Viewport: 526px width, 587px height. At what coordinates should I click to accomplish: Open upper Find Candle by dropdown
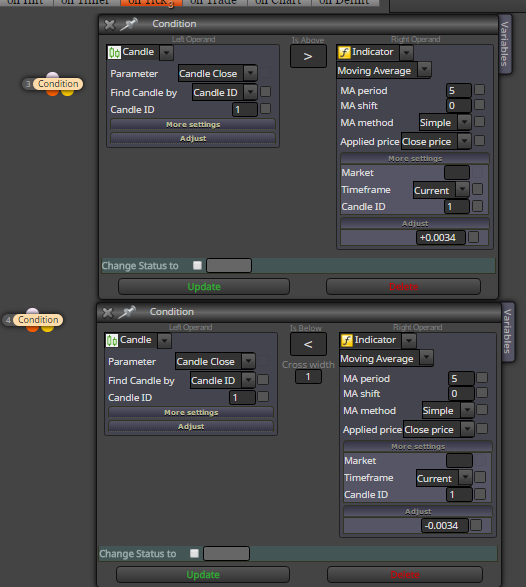pyautogui.click(x=250, y=92)
